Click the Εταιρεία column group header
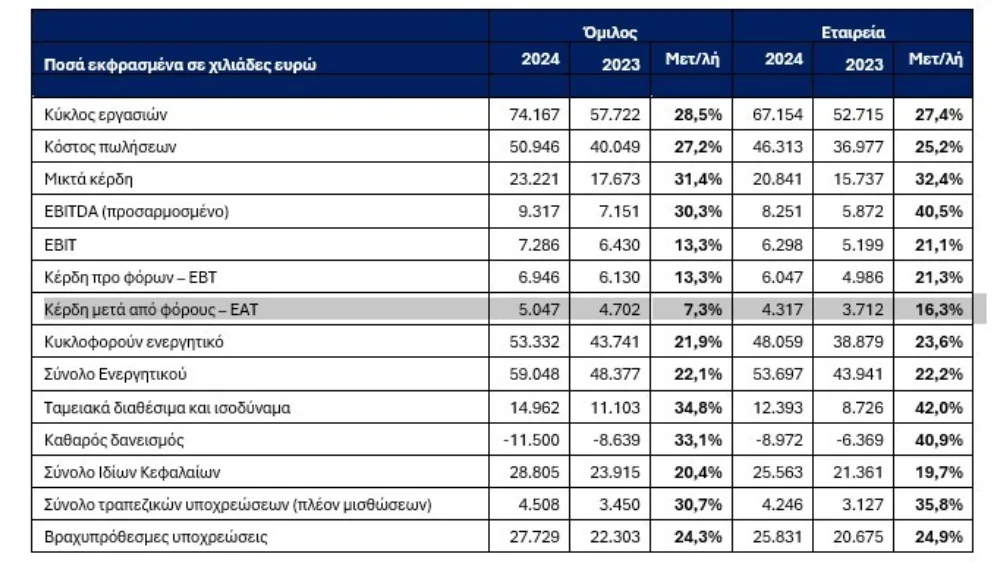Image resolution: width=1000 pixels, height=563 pixels. [x=853, y=32]
